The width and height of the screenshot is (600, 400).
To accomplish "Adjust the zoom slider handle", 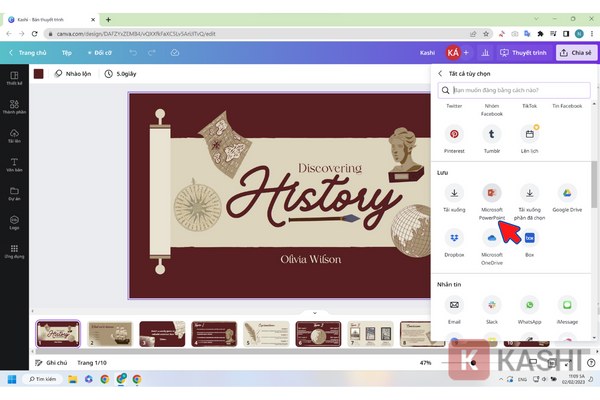I will click(x=473, y=362).
